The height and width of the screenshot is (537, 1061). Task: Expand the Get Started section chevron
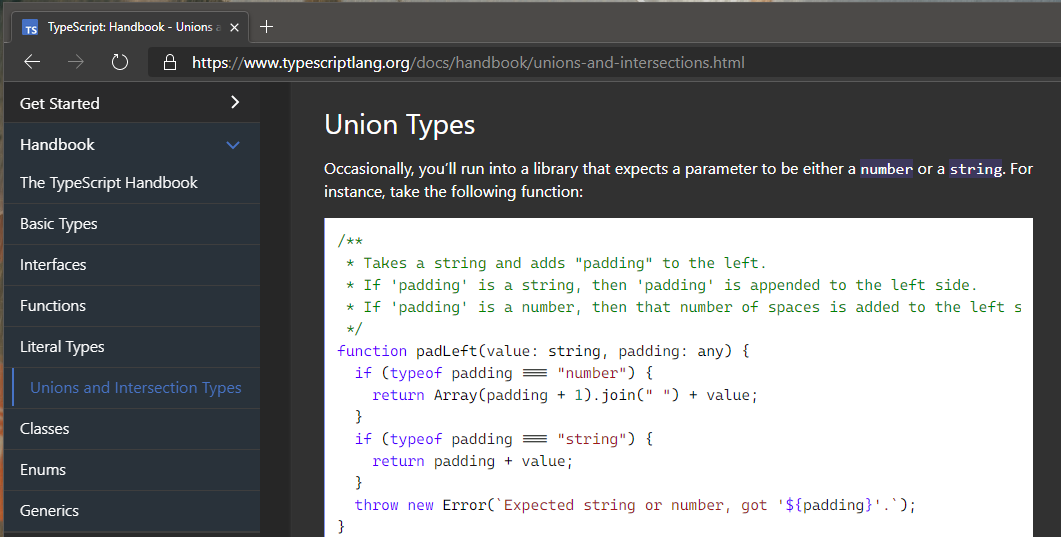(235, 102)
